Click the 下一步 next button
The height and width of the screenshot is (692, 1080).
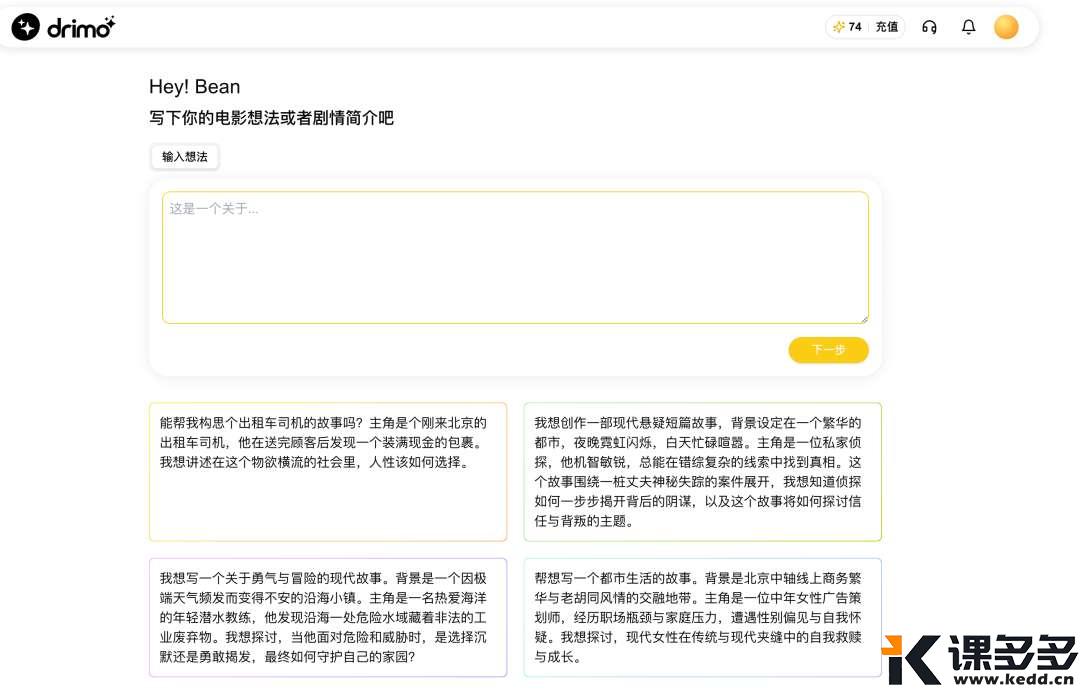[x=829, y=350]
